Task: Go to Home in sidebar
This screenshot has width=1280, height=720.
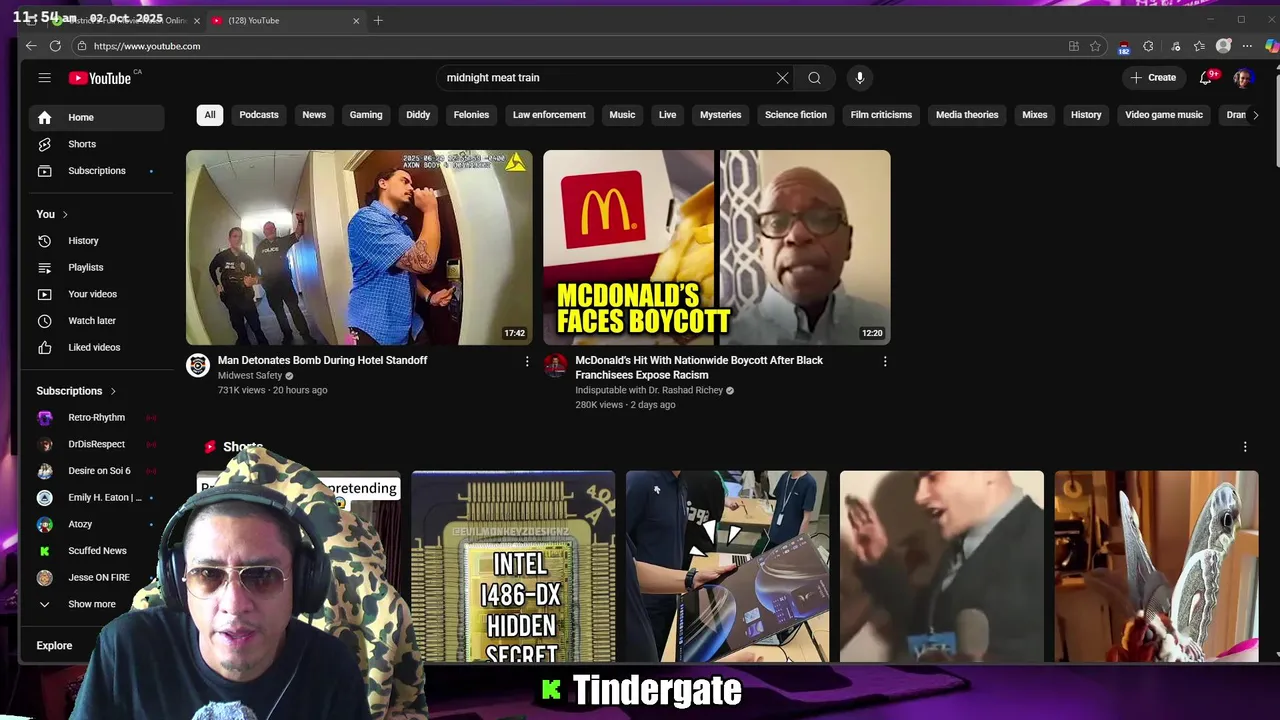Action: (x=96, y=117)
